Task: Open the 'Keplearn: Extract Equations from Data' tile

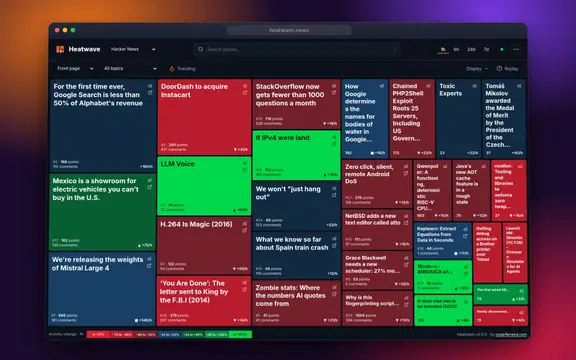Action: tap(443, 240)
